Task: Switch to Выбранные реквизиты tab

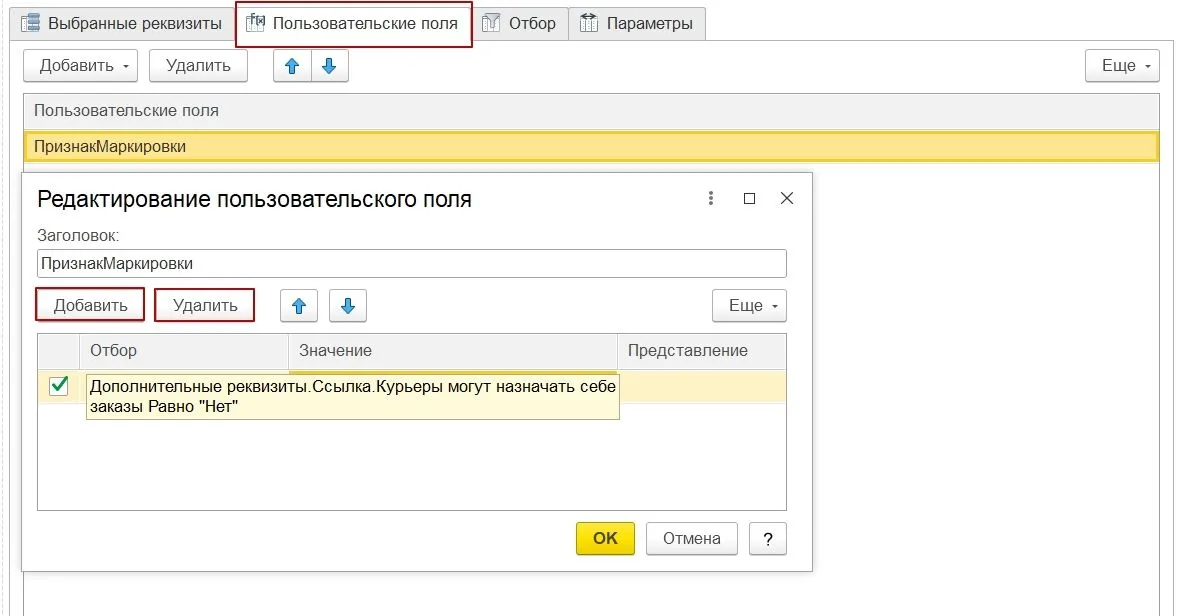Action: click(123, 23)
